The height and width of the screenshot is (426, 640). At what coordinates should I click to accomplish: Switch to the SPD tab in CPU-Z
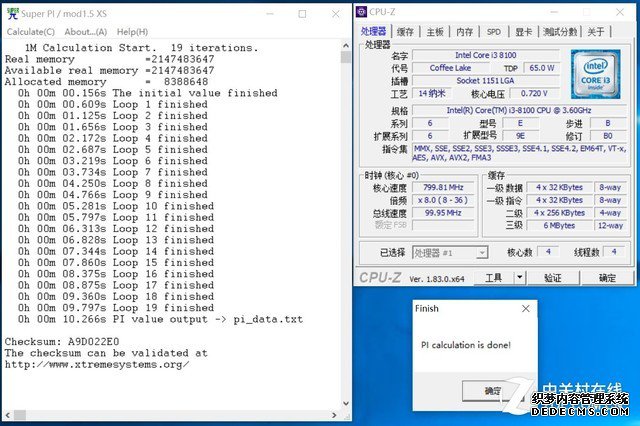click(494, 32)
